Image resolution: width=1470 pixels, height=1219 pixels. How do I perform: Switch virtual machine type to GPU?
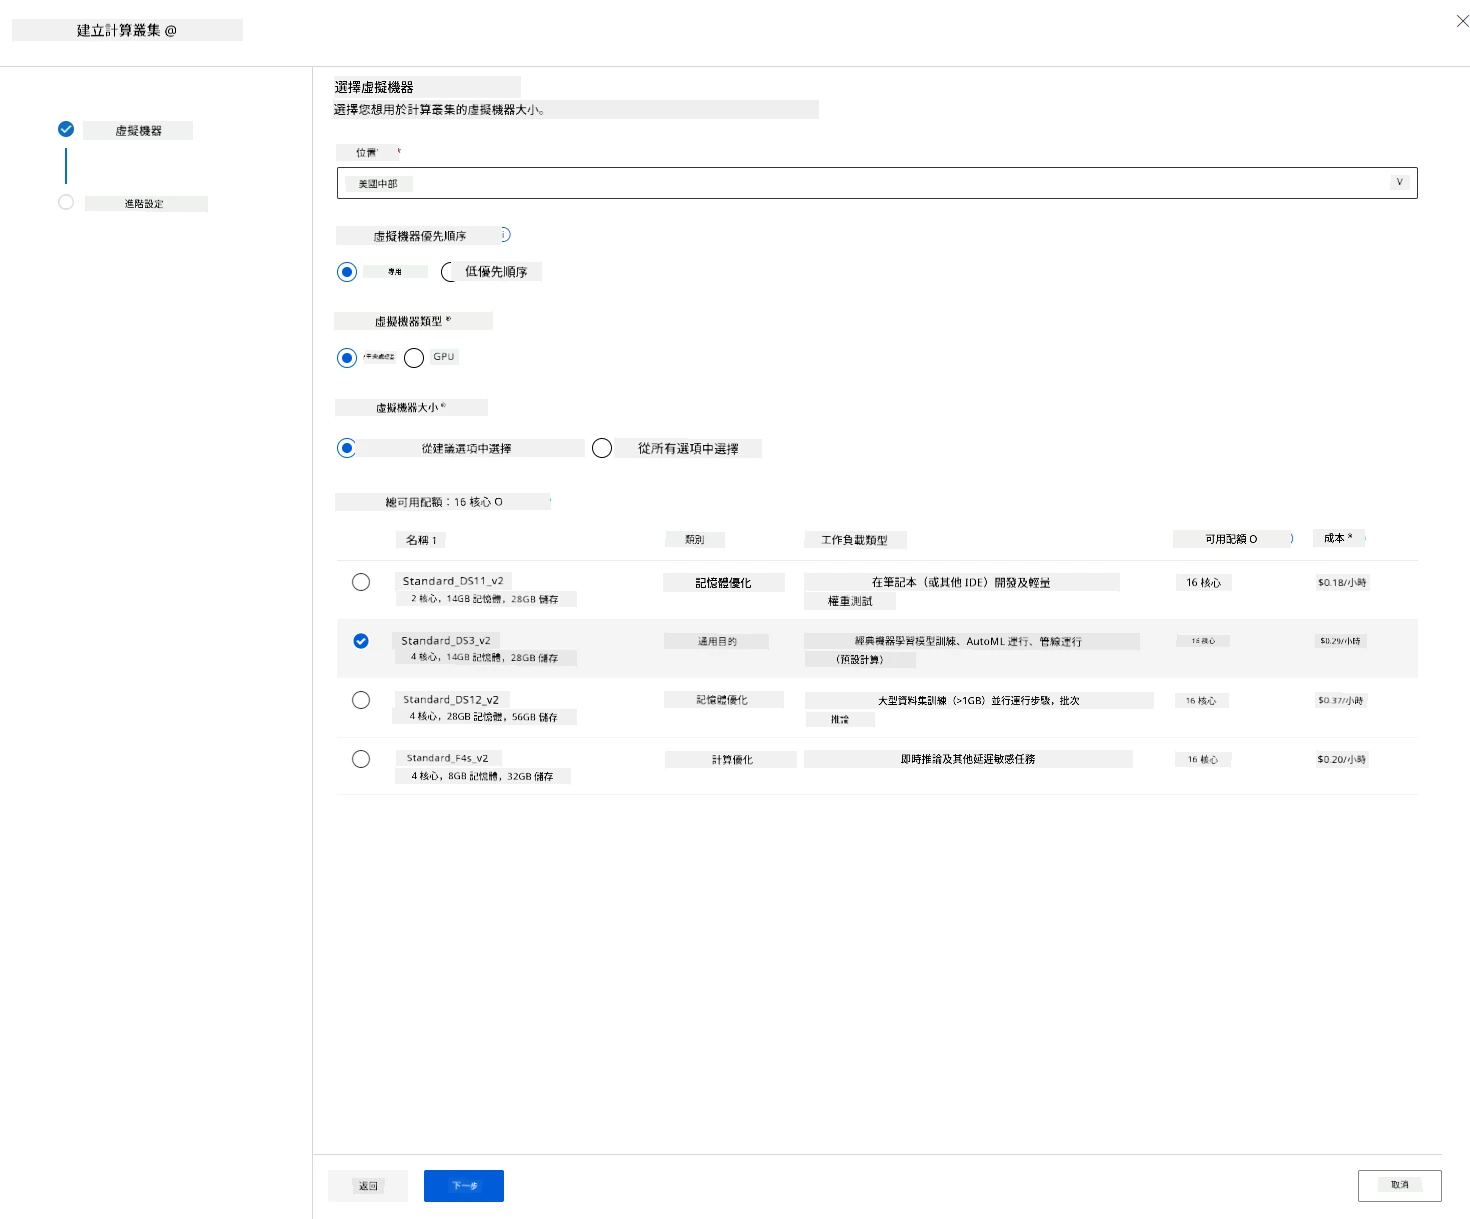point(414,358)
